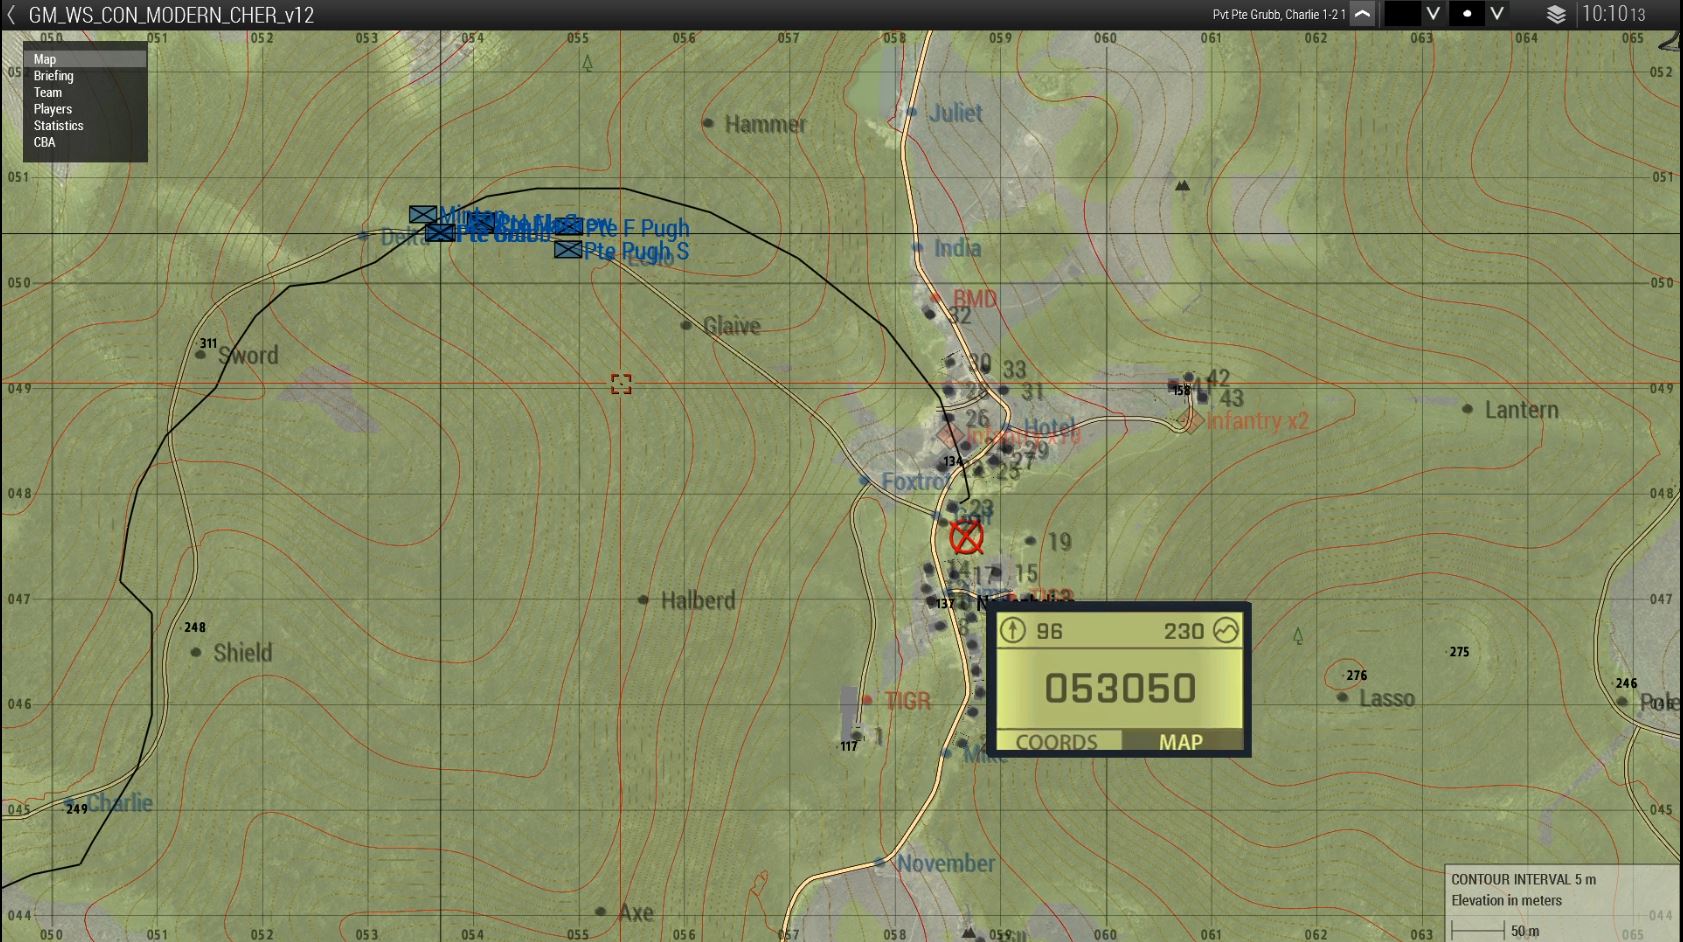Click the red crossed-circle objective marker
The width and height of the screenshot is (1683, 942).
[x=966, y=537]
